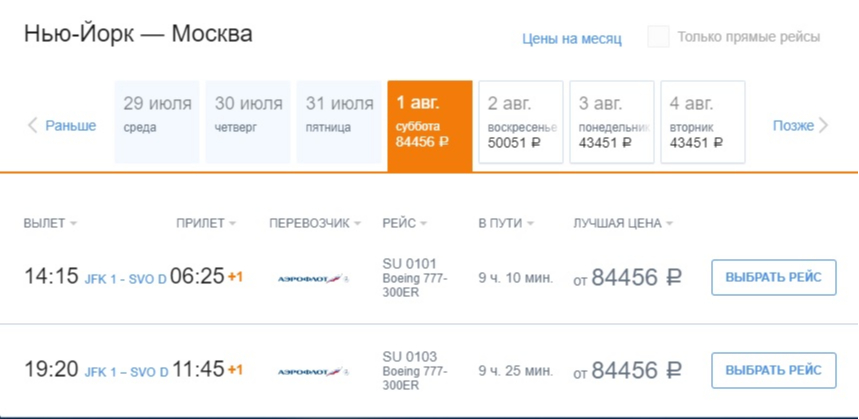The height and width of the screenshot is (419, 859).
Task: Select the 4 авг. вторник date tab
Action: tap(703, 122)
